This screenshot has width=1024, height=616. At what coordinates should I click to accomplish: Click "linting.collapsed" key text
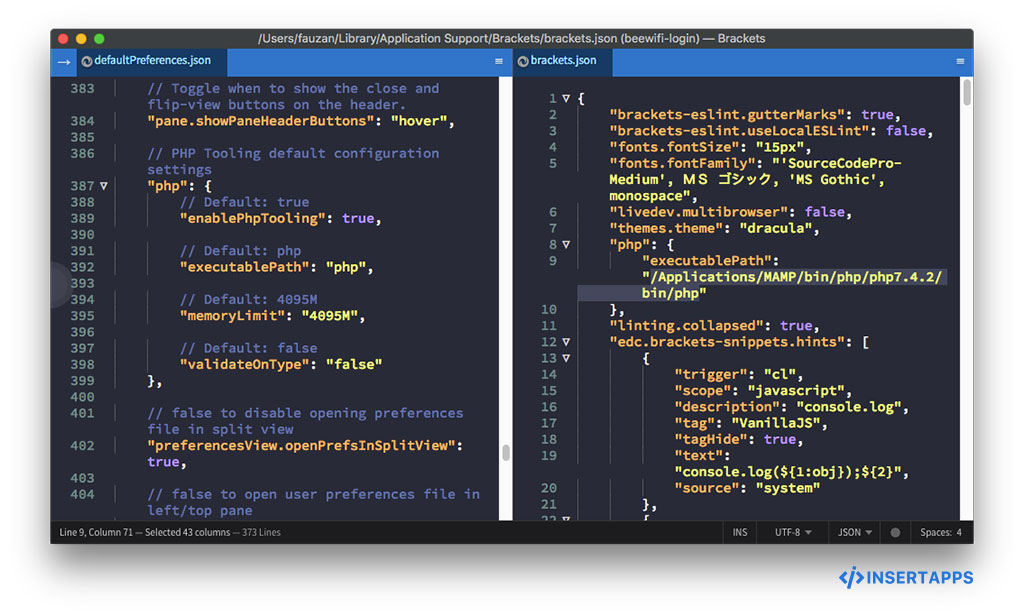(686, 326)
